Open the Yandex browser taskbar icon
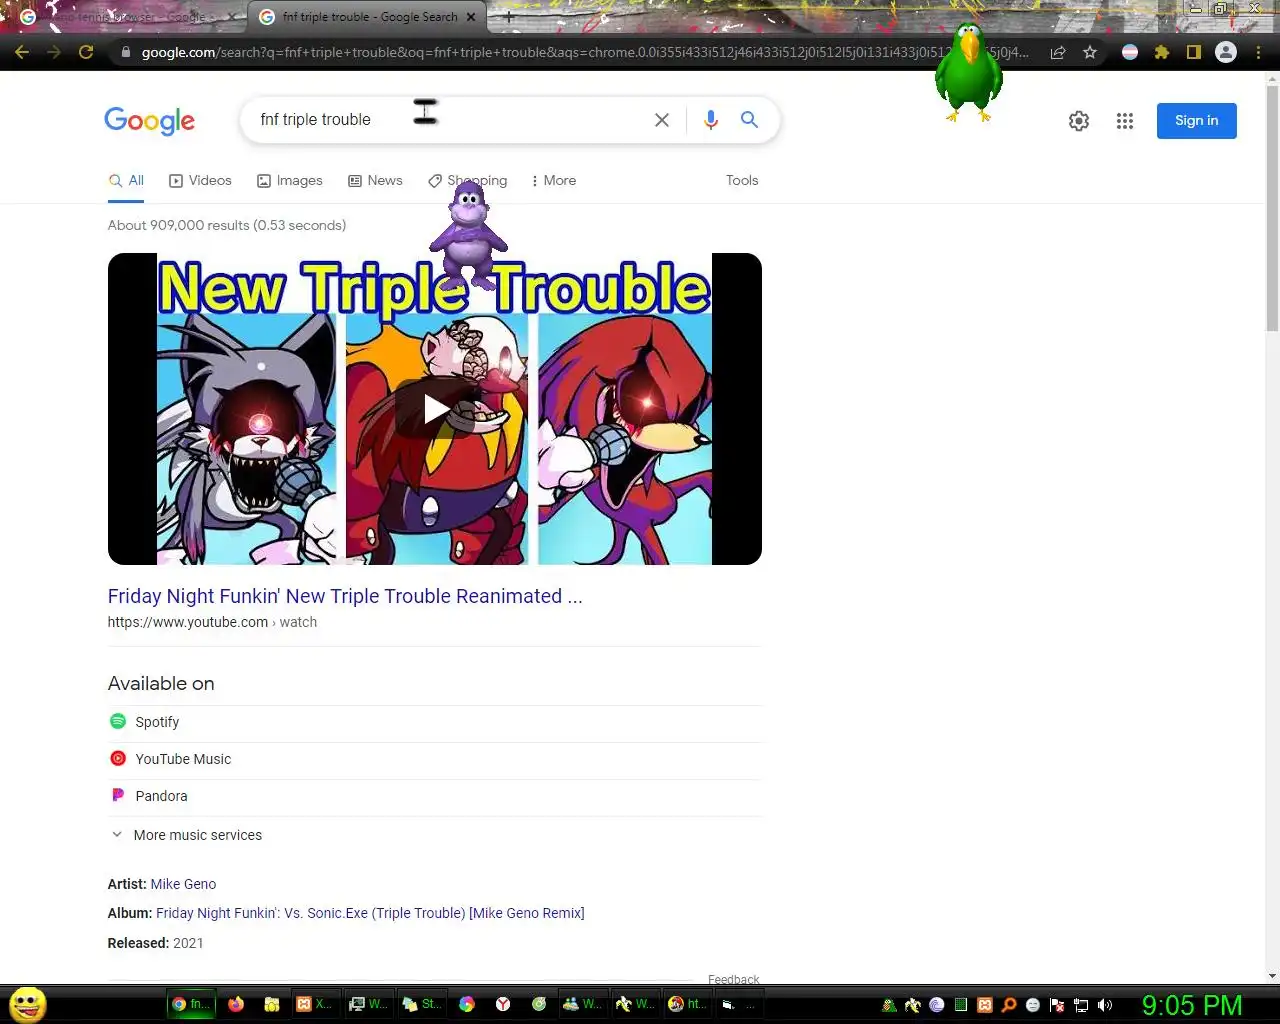 [503, 1004]
